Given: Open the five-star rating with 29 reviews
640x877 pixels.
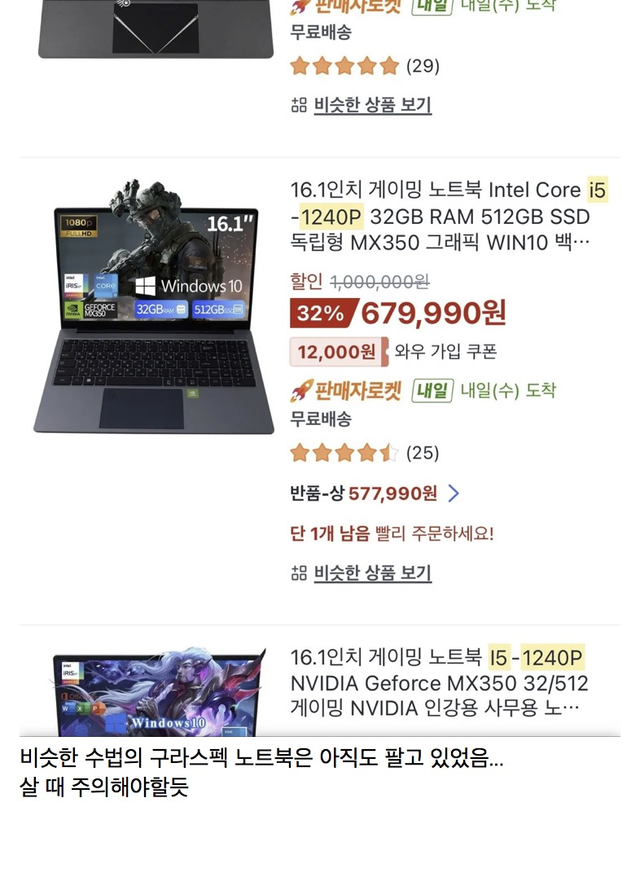Looking at the screenshot, I should [365, 66].
